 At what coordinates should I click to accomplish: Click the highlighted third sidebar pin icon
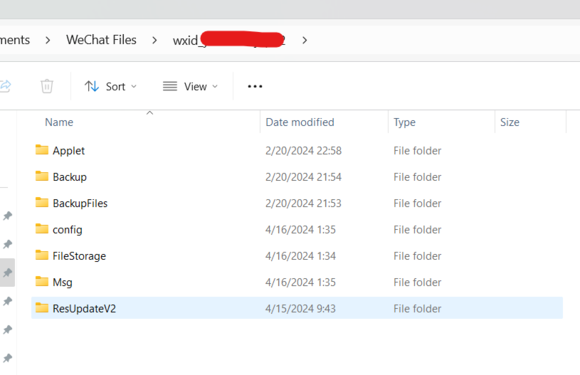7,273
